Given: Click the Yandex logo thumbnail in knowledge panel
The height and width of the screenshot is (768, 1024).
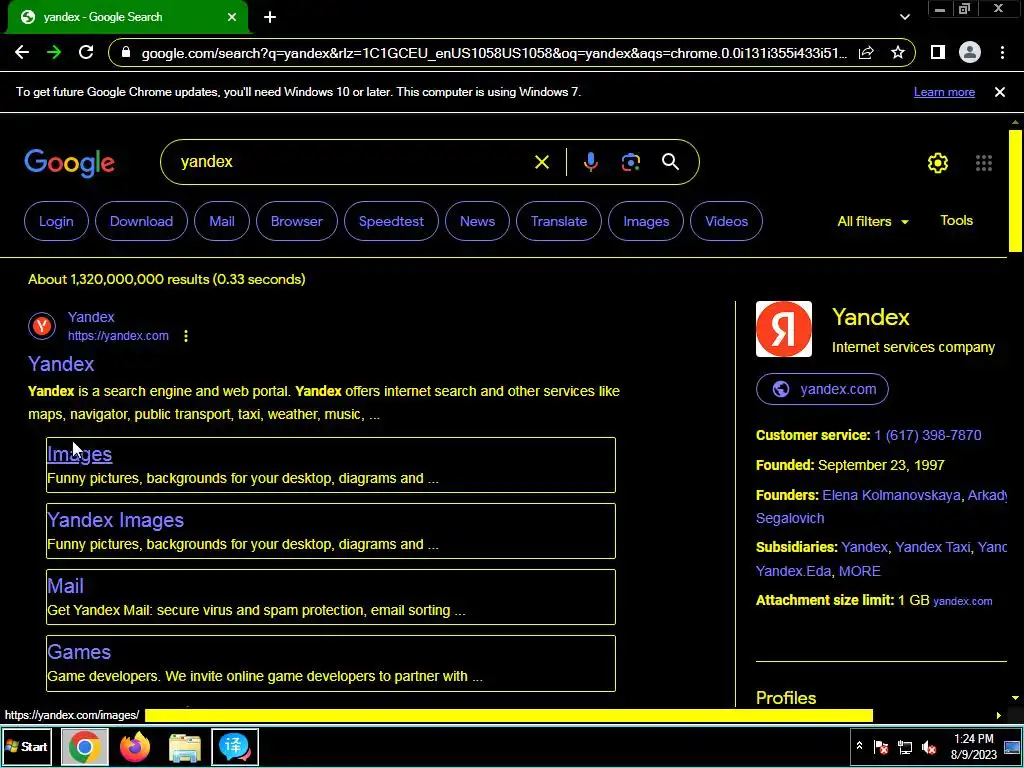Looking at the screenshot, I should click(784, 329).
